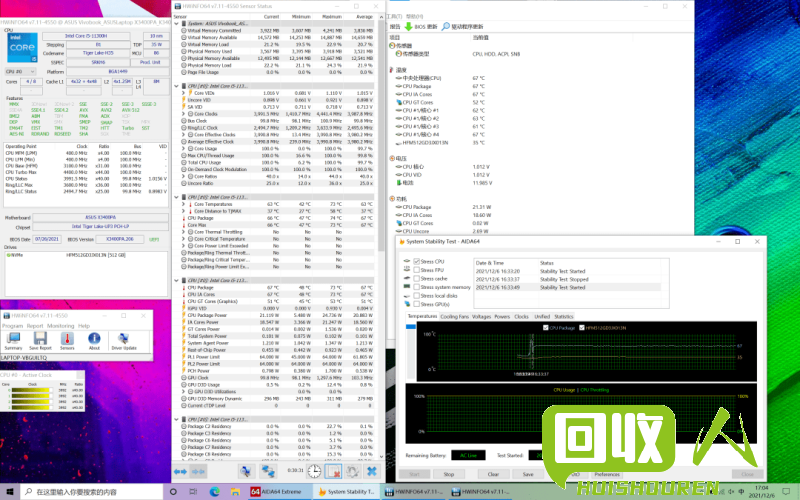
Task: Switch to the Cooling Fans tab
Action: pyautogui.click(x=454, y=317)
